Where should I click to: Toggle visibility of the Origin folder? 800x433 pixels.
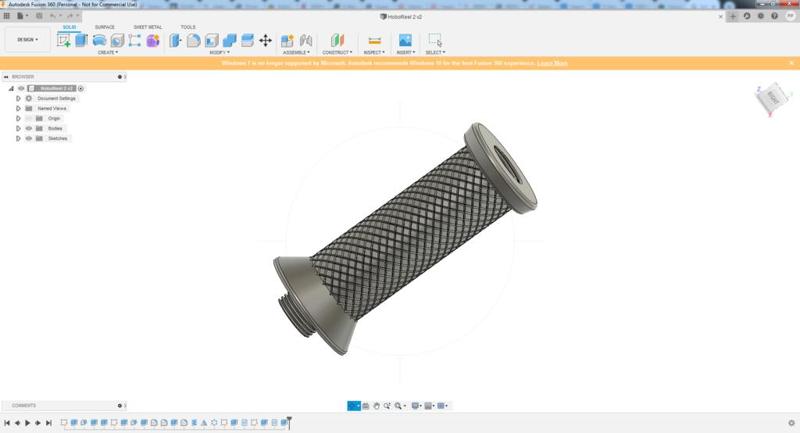[29, 118]
